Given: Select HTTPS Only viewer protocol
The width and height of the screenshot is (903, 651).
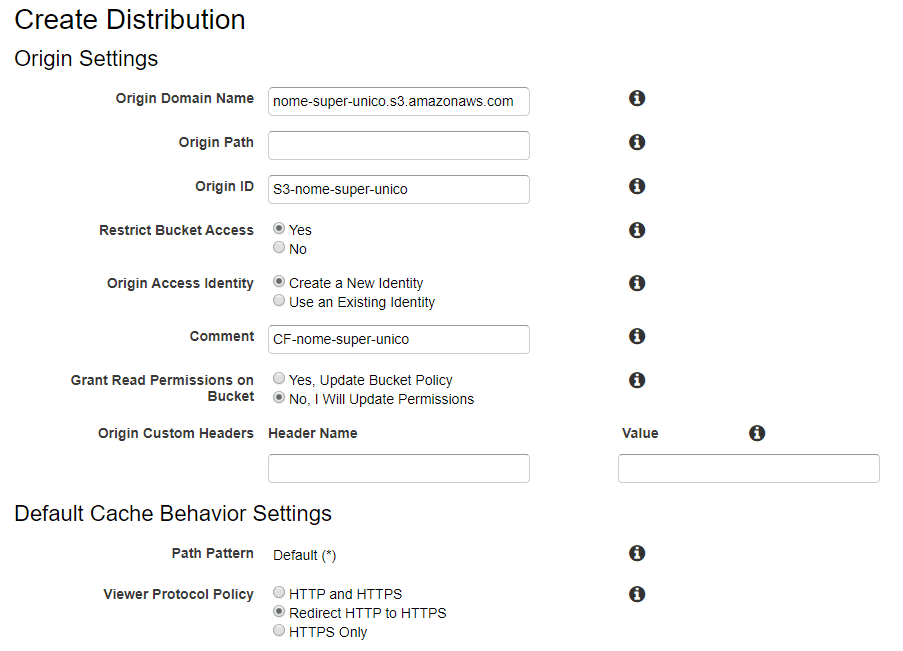Looking at the screenshot, I should pos(279,631).
